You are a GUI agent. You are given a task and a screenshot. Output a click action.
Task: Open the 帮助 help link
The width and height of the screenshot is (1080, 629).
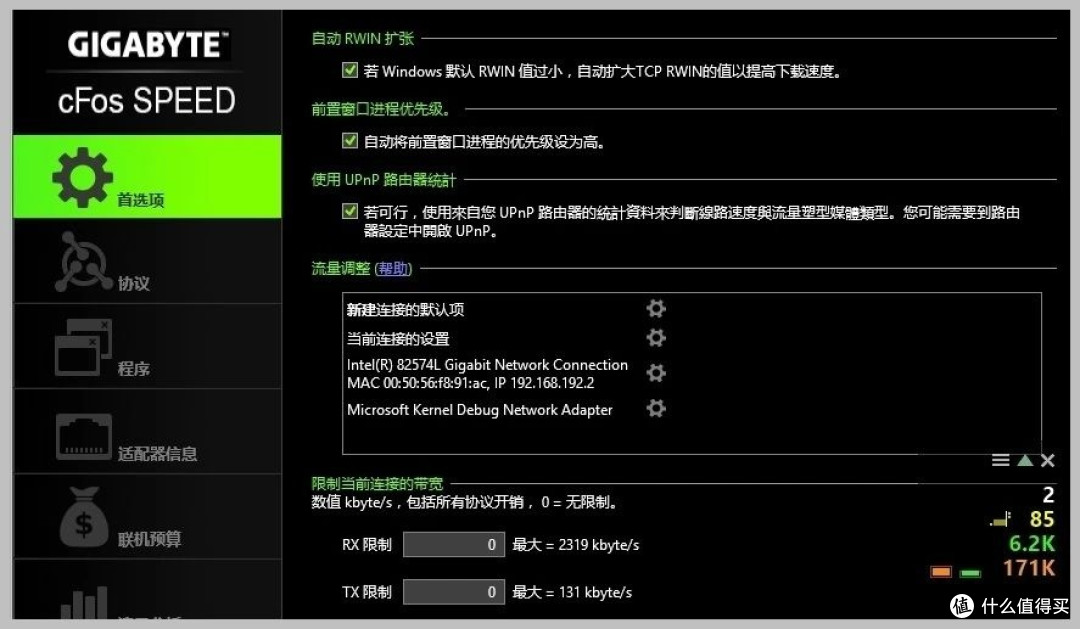(393, 268)
